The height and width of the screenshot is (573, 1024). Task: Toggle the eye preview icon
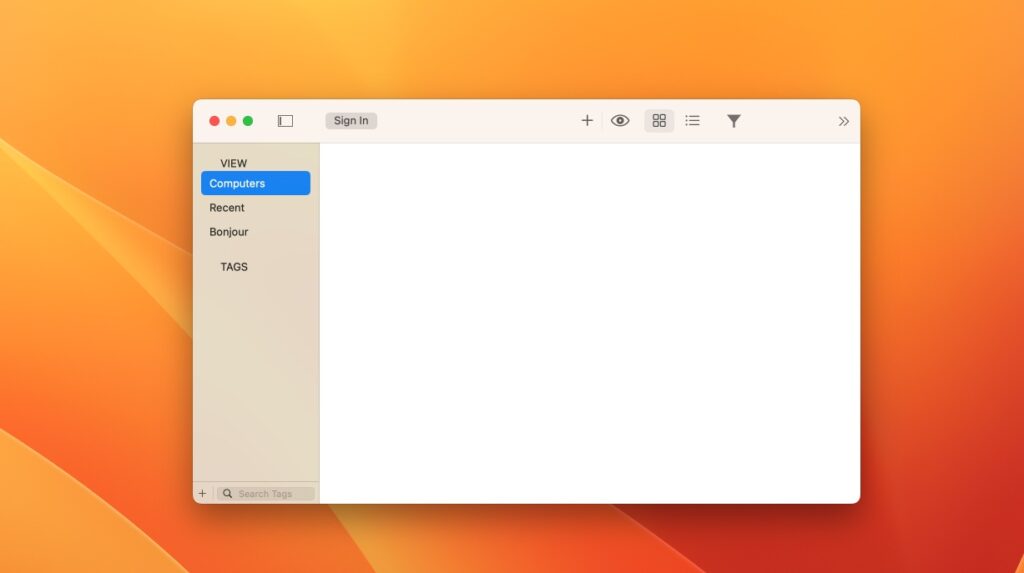coord(620,121)
